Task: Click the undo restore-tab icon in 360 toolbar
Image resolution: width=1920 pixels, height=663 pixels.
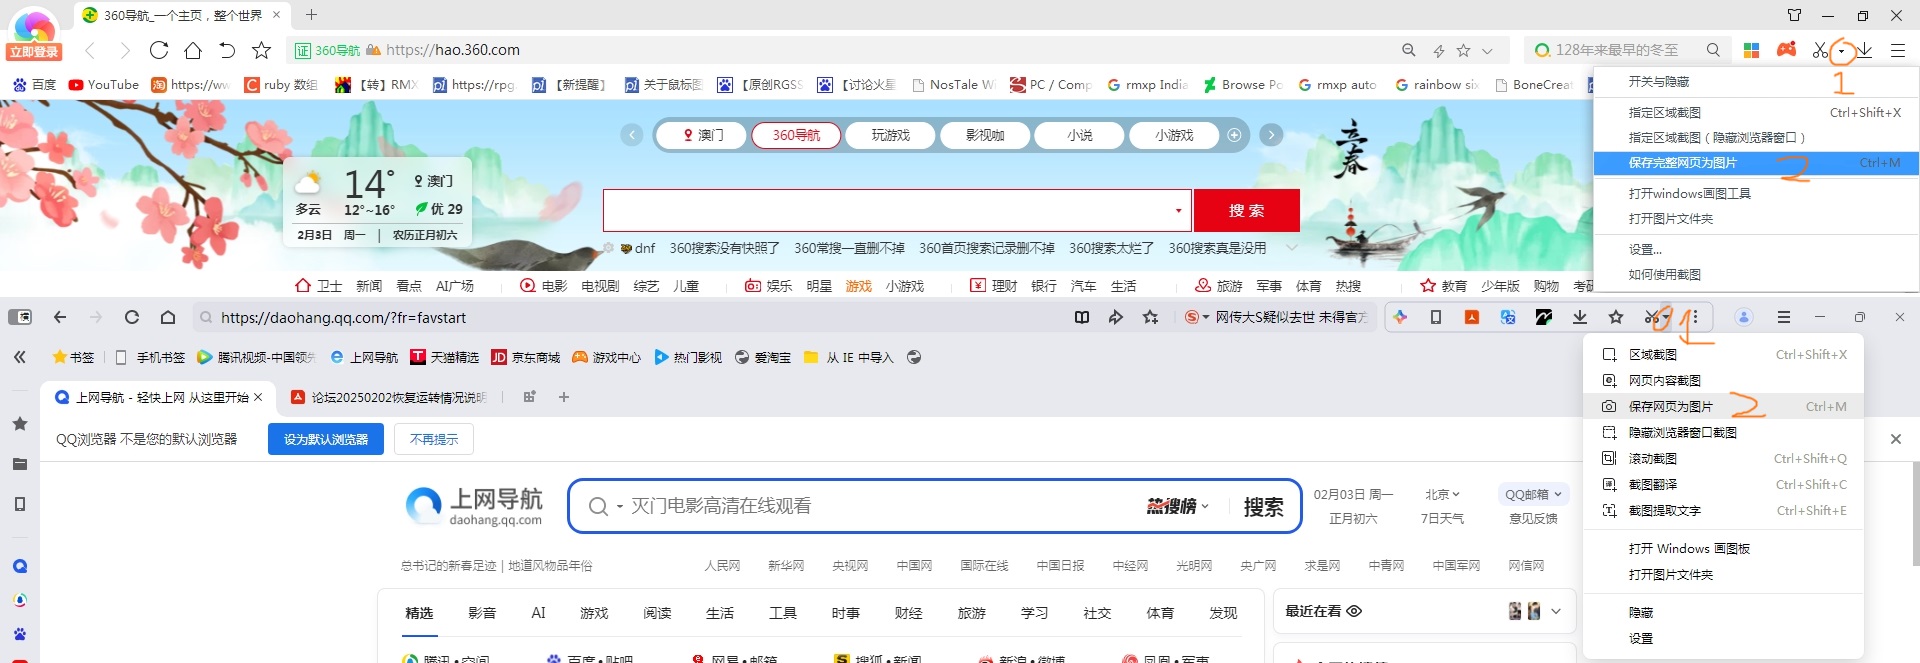Action: [227, 50]
